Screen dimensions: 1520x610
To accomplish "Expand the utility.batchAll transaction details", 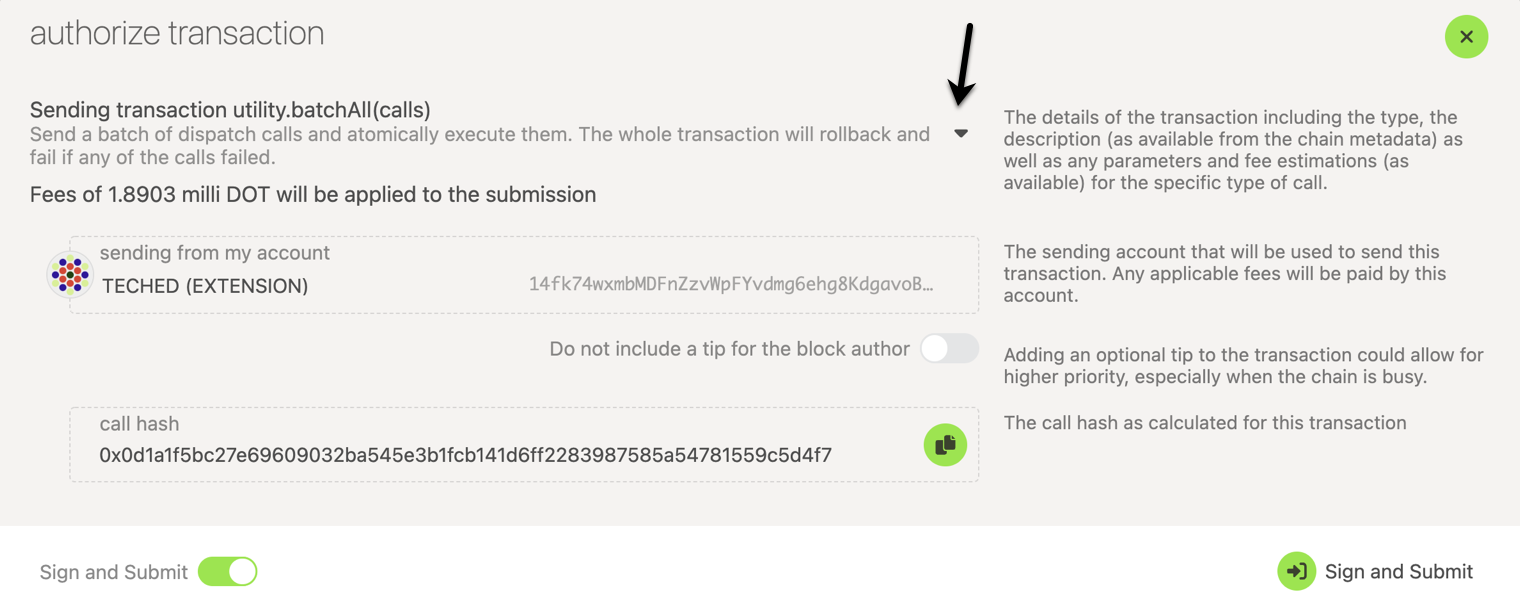I will [x=961, y=133].
